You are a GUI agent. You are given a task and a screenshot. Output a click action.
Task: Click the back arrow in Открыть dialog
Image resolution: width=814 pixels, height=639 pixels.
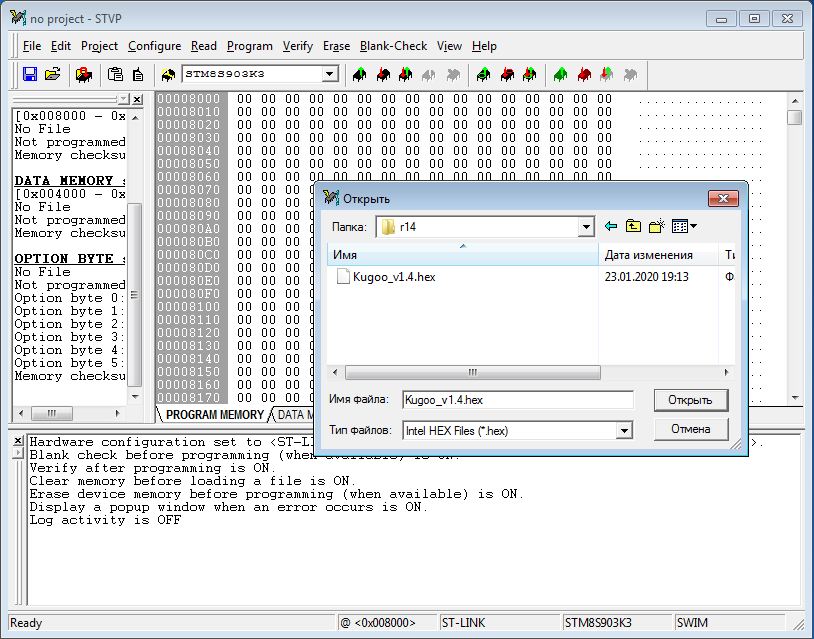pyautogui.click(x=611, y=227)
